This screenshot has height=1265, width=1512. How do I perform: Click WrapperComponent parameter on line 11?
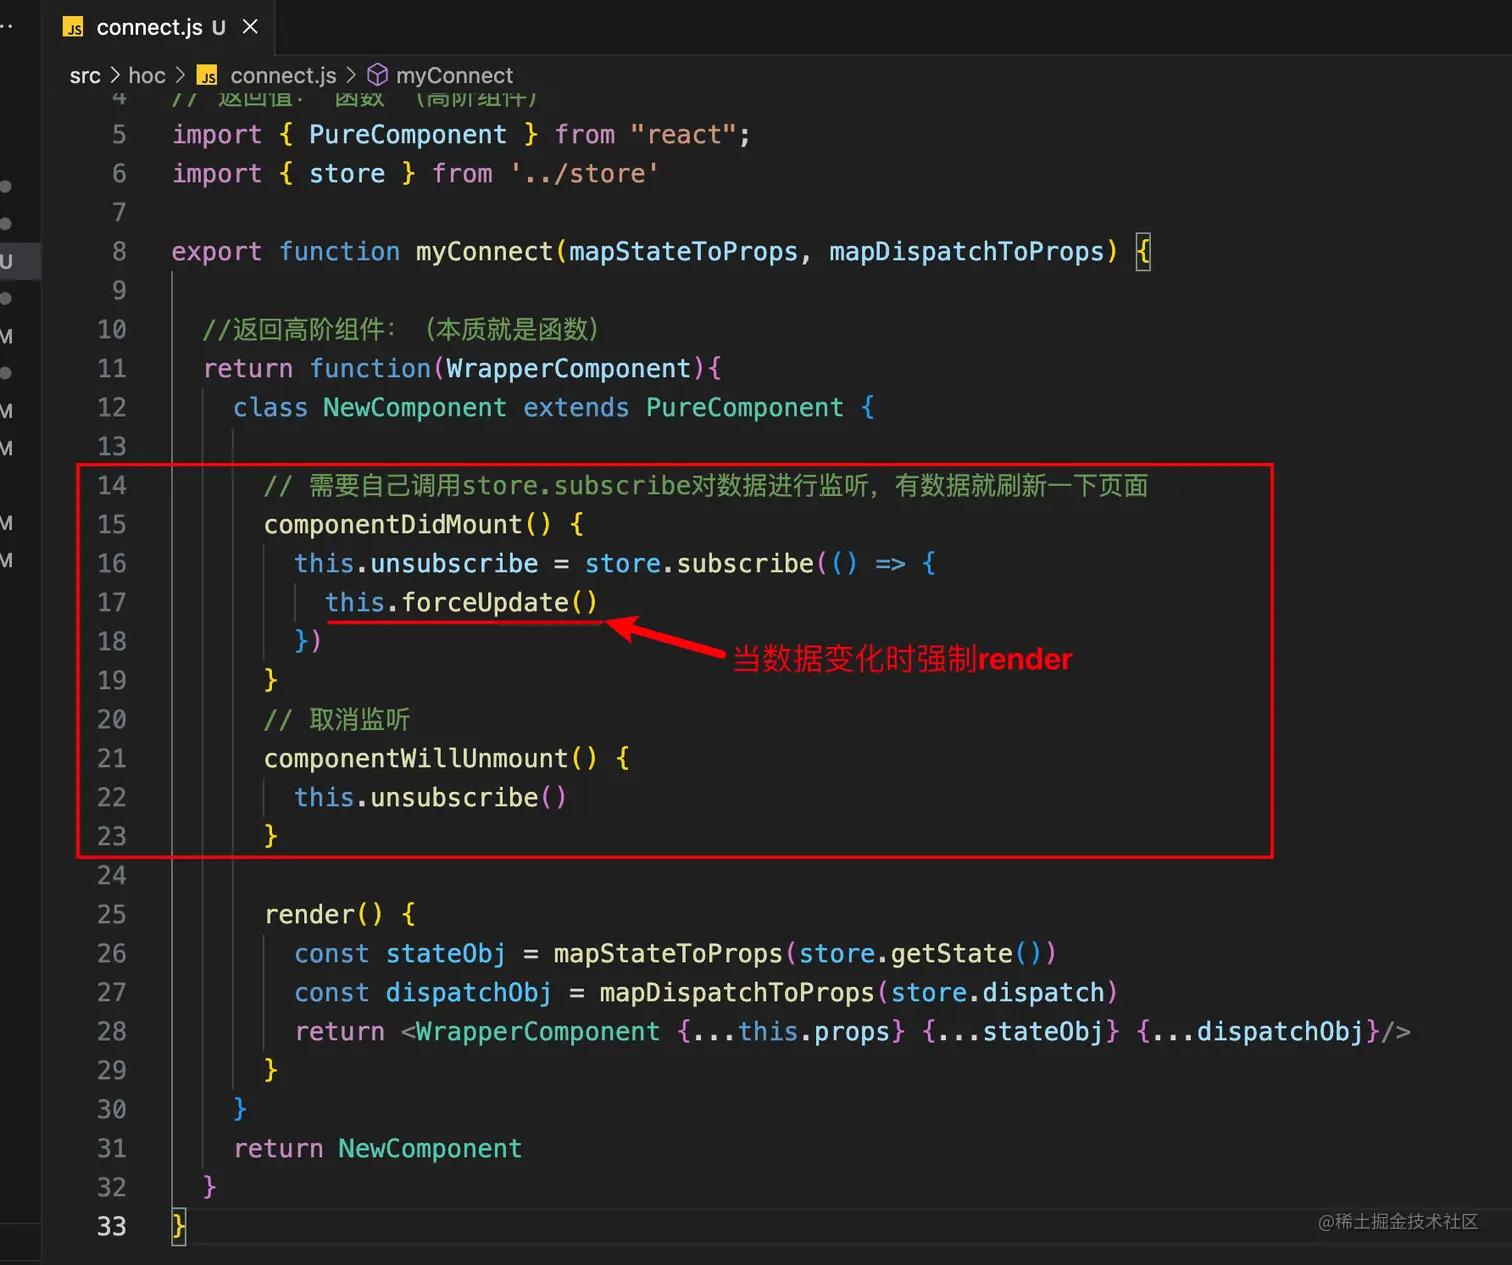point(568,368)
